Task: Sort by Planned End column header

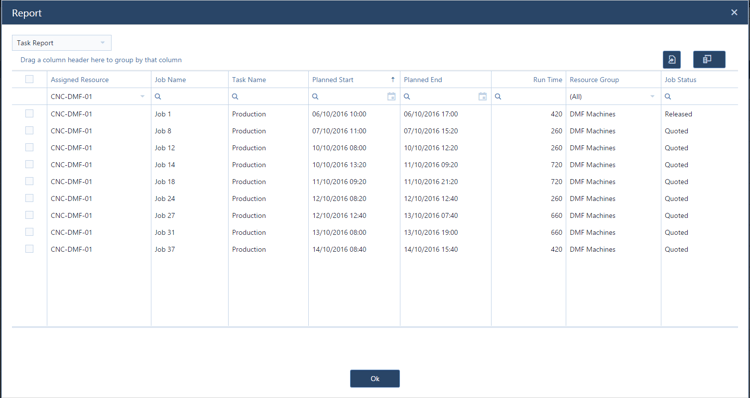Action: click(x=446, y=80)
